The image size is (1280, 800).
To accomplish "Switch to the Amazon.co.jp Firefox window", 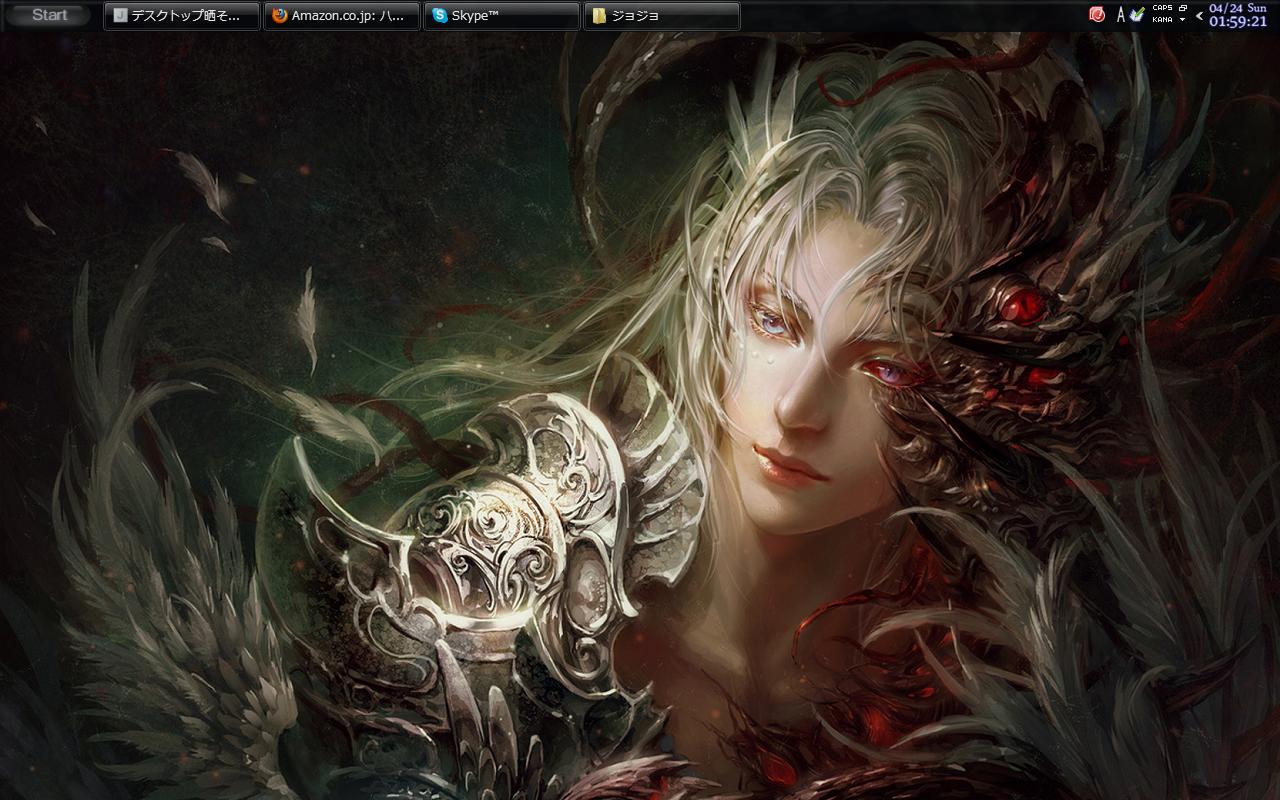I will pyautogui.click(x=342, y=15).
